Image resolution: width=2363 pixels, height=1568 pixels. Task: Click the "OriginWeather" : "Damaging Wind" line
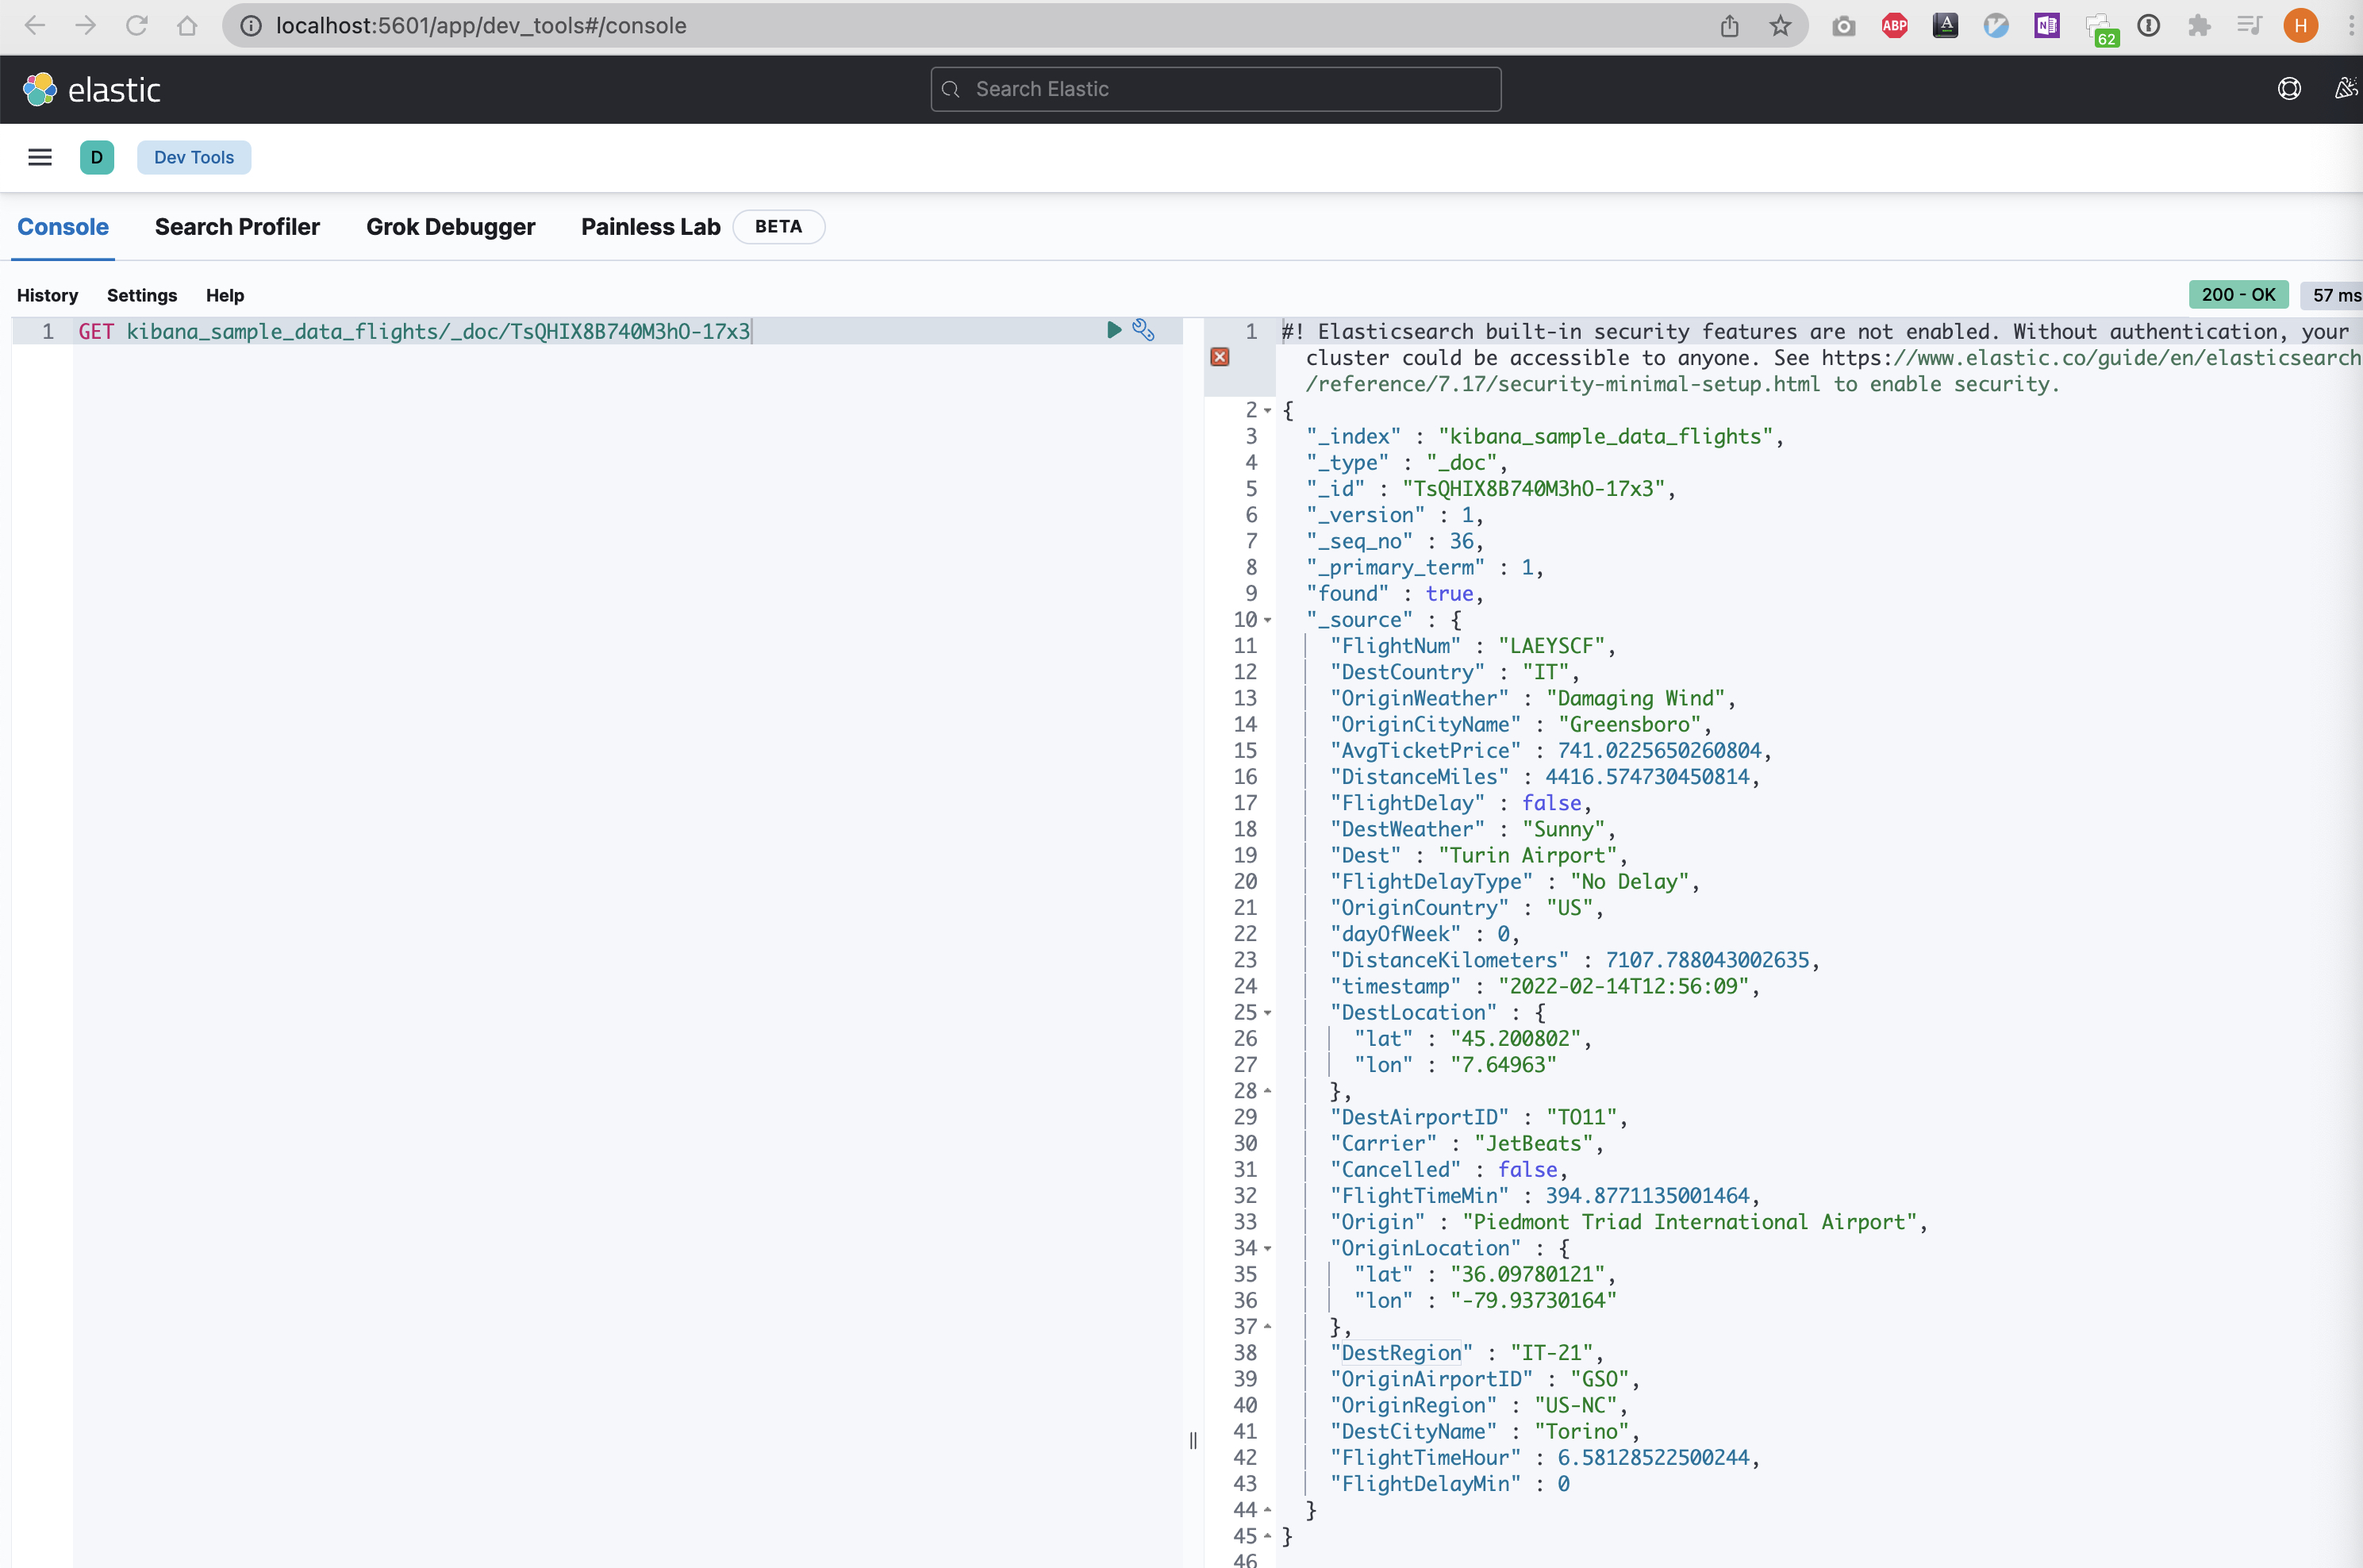1533,699
